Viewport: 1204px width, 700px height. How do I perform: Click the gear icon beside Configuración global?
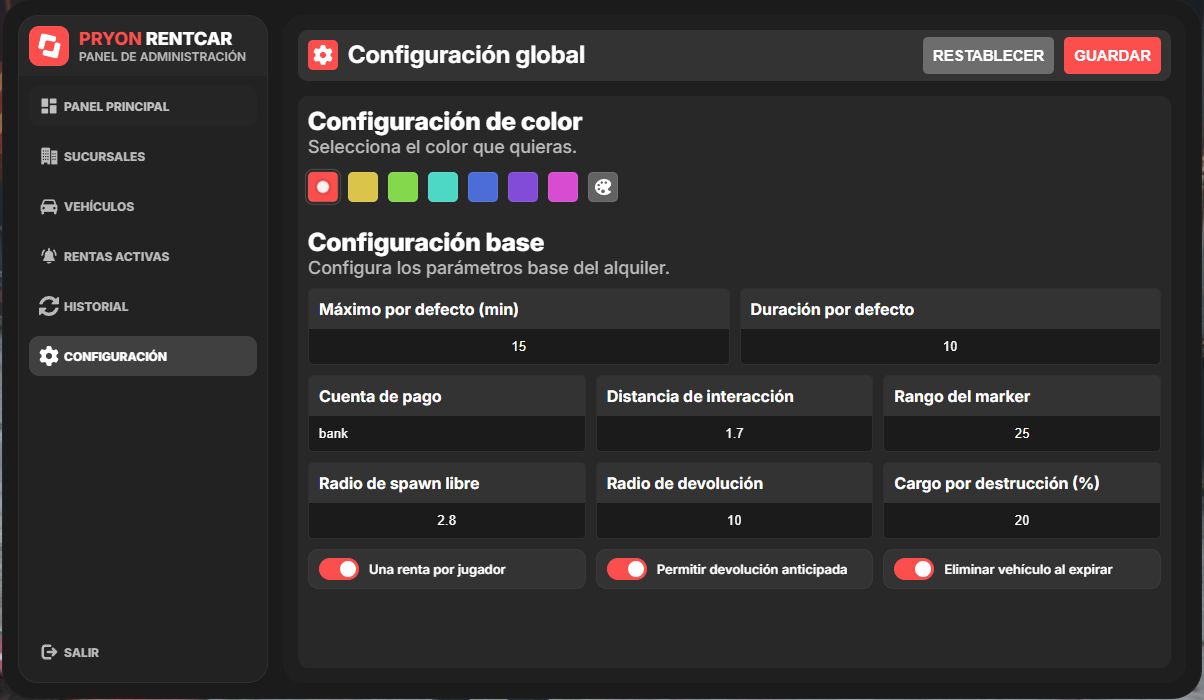click(323, 55)
